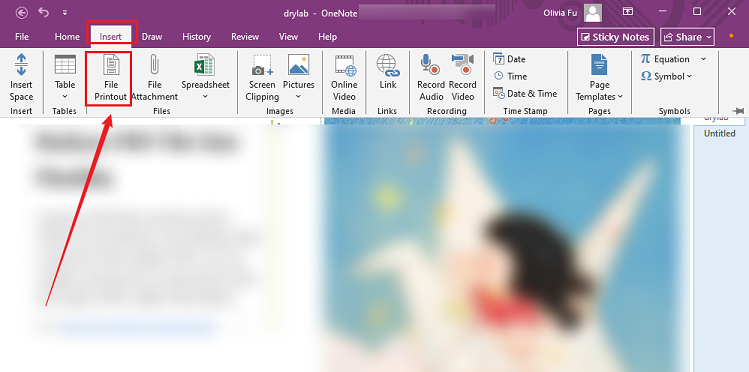The image size is (749, 372).
Task: Switch to the Draw tab
Action: click(x=152, y=37)
